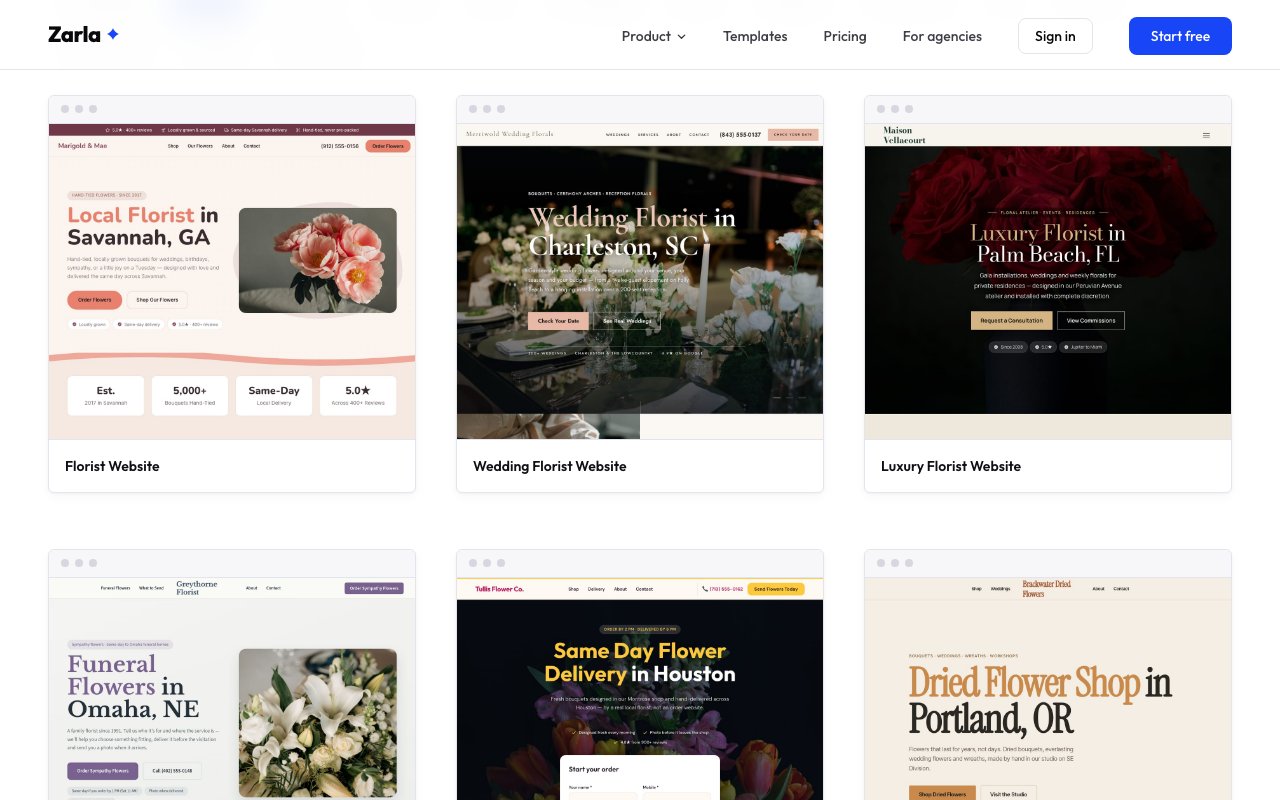The image size is (1280, 800).
Task: Click Marigold & Mae brand name in preview
Action: point(83,146)
